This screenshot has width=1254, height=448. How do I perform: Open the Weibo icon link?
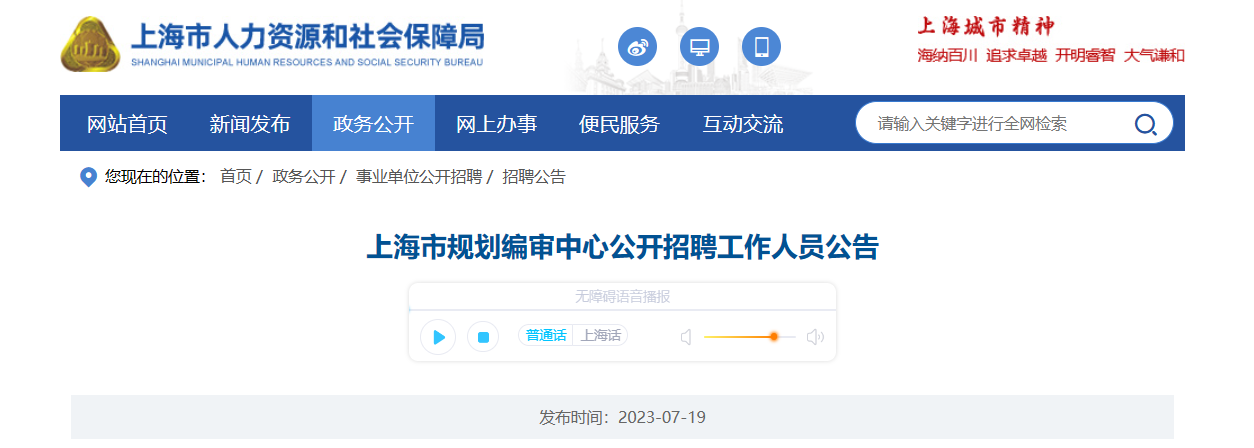(x=637, y=46)
